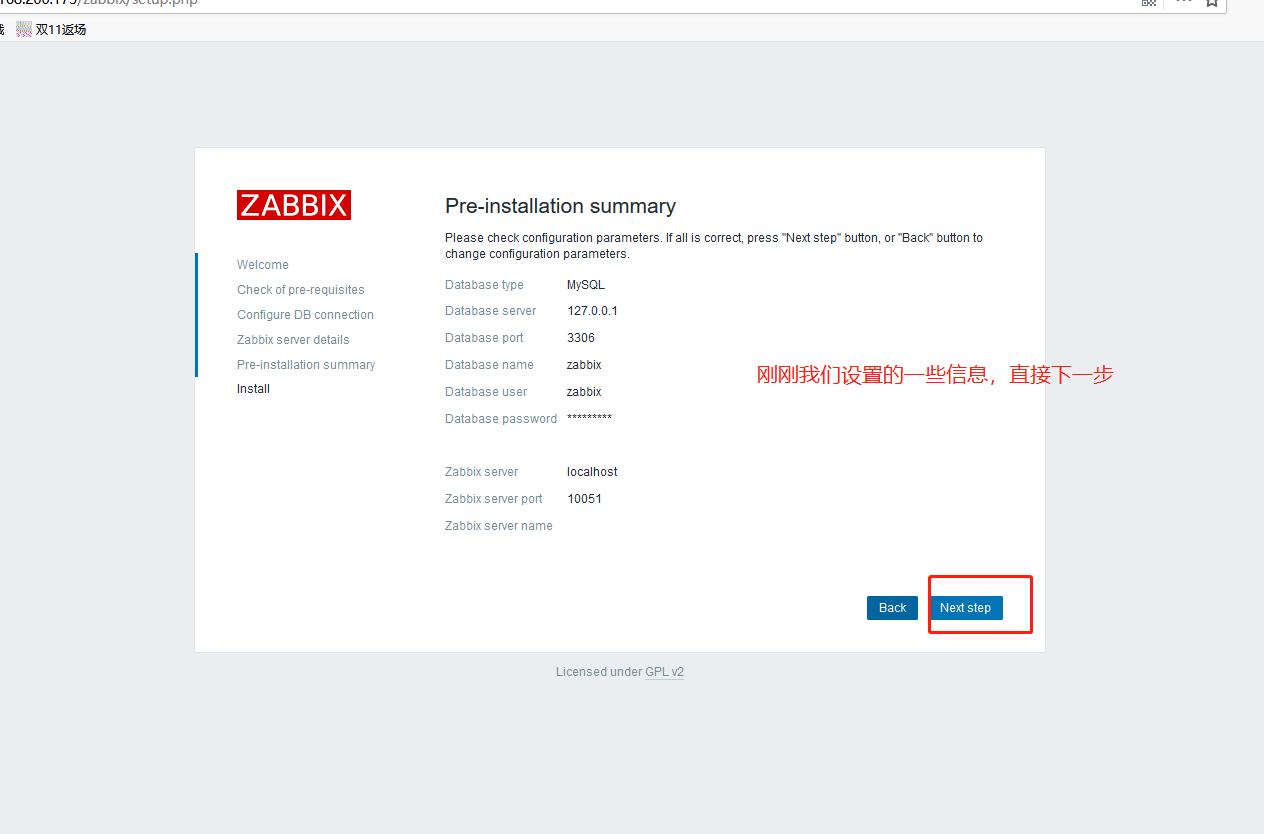Image resolution: width=1264 pixels, height=834 pixels.
Task: Click the browser address bar
Action: coord(500,3)
